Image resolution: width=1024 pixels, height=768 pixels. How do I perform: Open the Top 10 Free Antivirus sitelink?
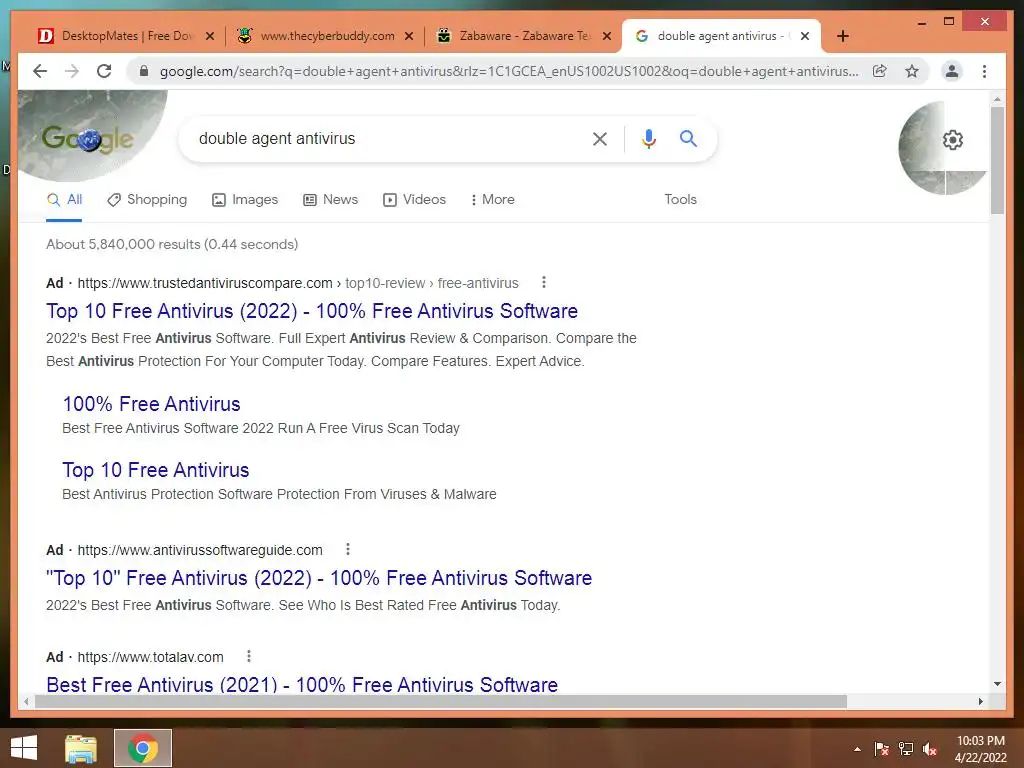click(x=155, y=470)
